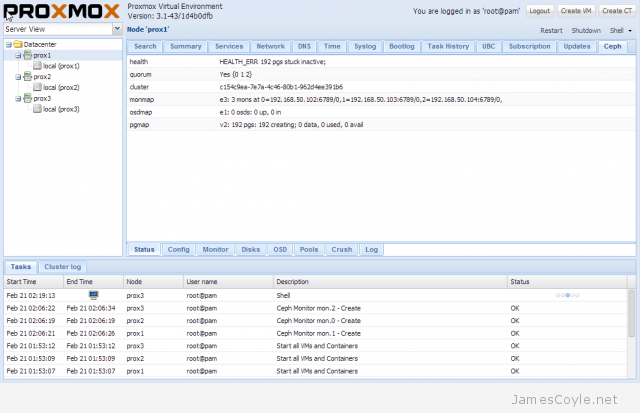Click the running spinner in the Shell task row
The width and height of the screenshot is (640, 413).
tap(567, 295)
